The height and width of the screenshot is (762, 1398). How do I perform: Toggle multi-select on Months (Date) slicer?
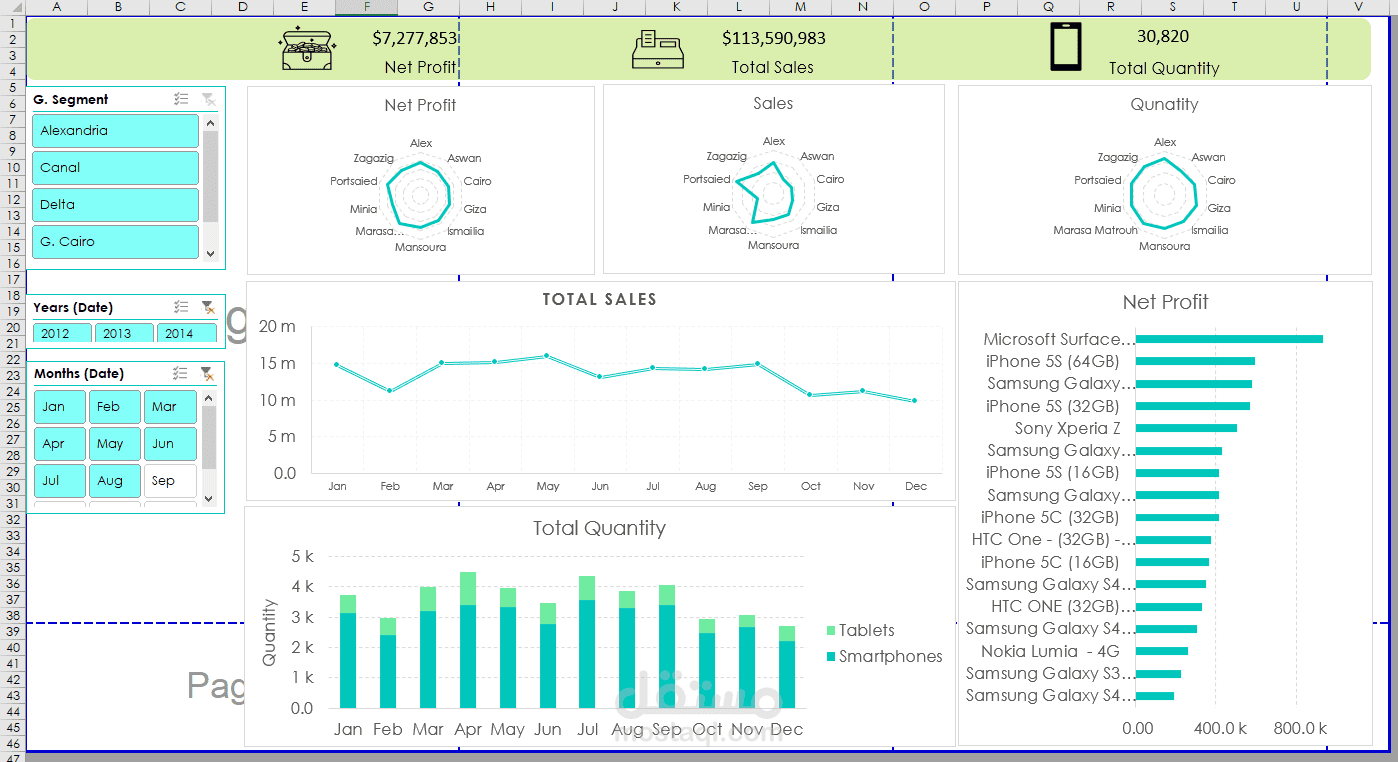pyautogui.click(x=180, y=373)
